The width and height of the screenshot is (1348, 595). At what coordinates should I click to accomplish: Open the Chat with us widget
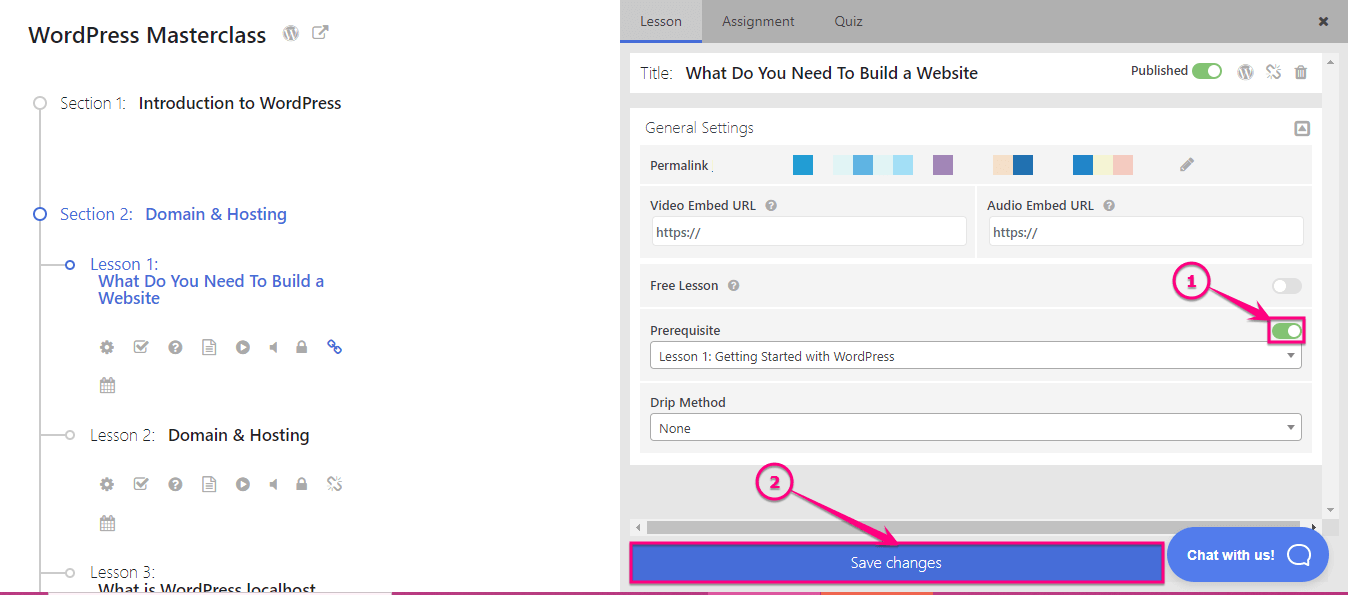[1248, 555]
